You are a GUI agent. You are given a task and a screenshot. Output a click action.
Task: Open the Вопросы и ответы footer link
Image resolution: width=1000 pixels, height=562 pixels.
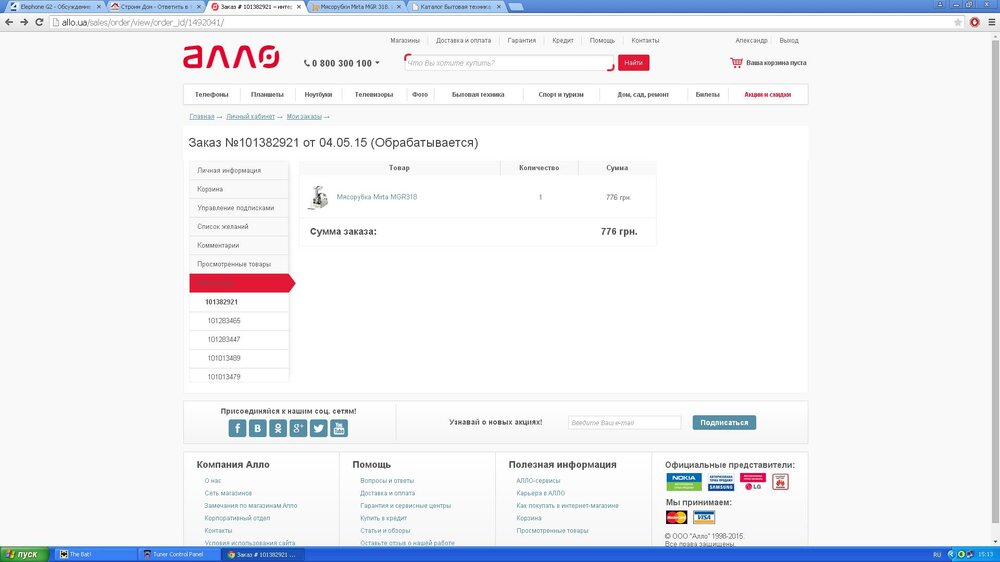pyautogui.click(x=386, y=480)
